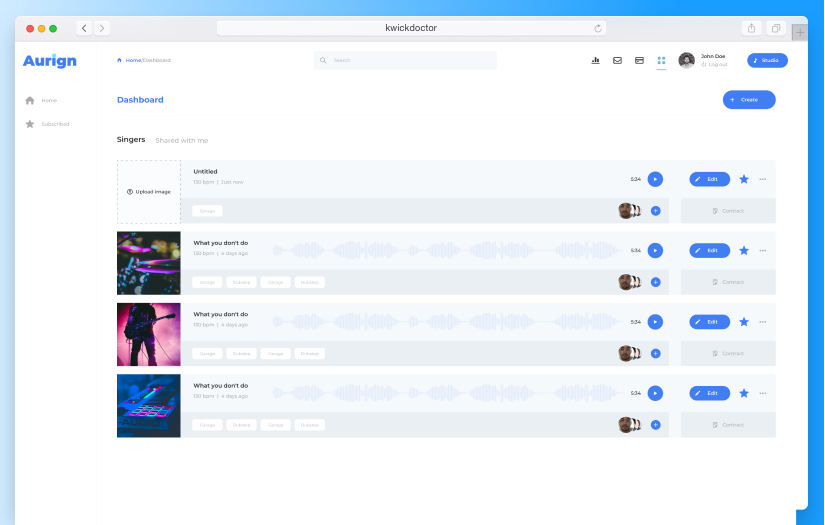Open Contract for the drum kit track
The image size is (825, 525).
[728, 282]
